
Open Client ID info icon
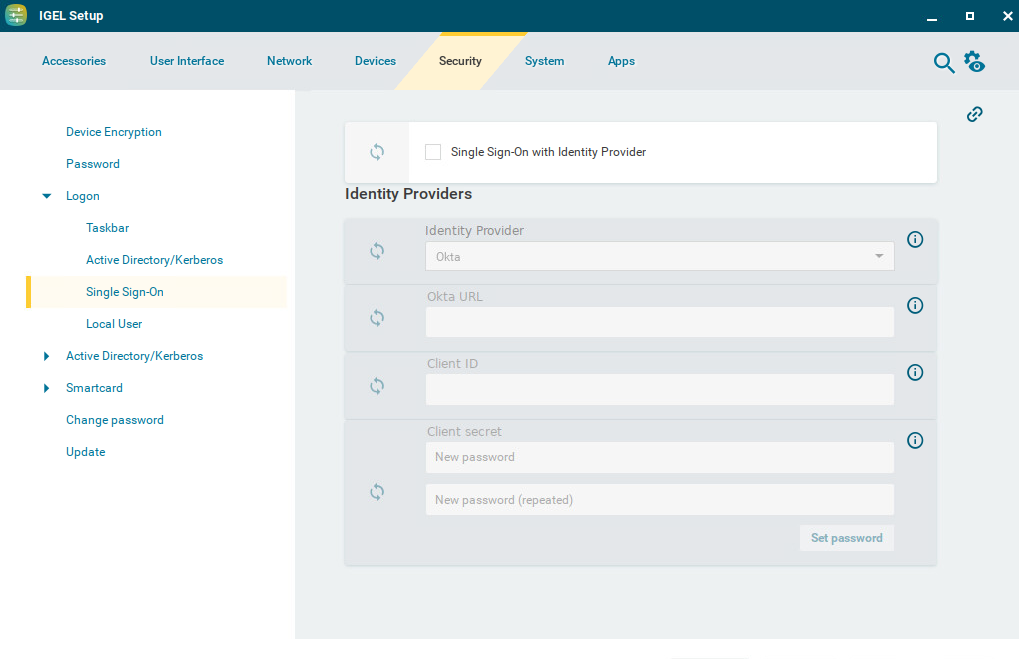pyautogui.click(x=915, y=372)
